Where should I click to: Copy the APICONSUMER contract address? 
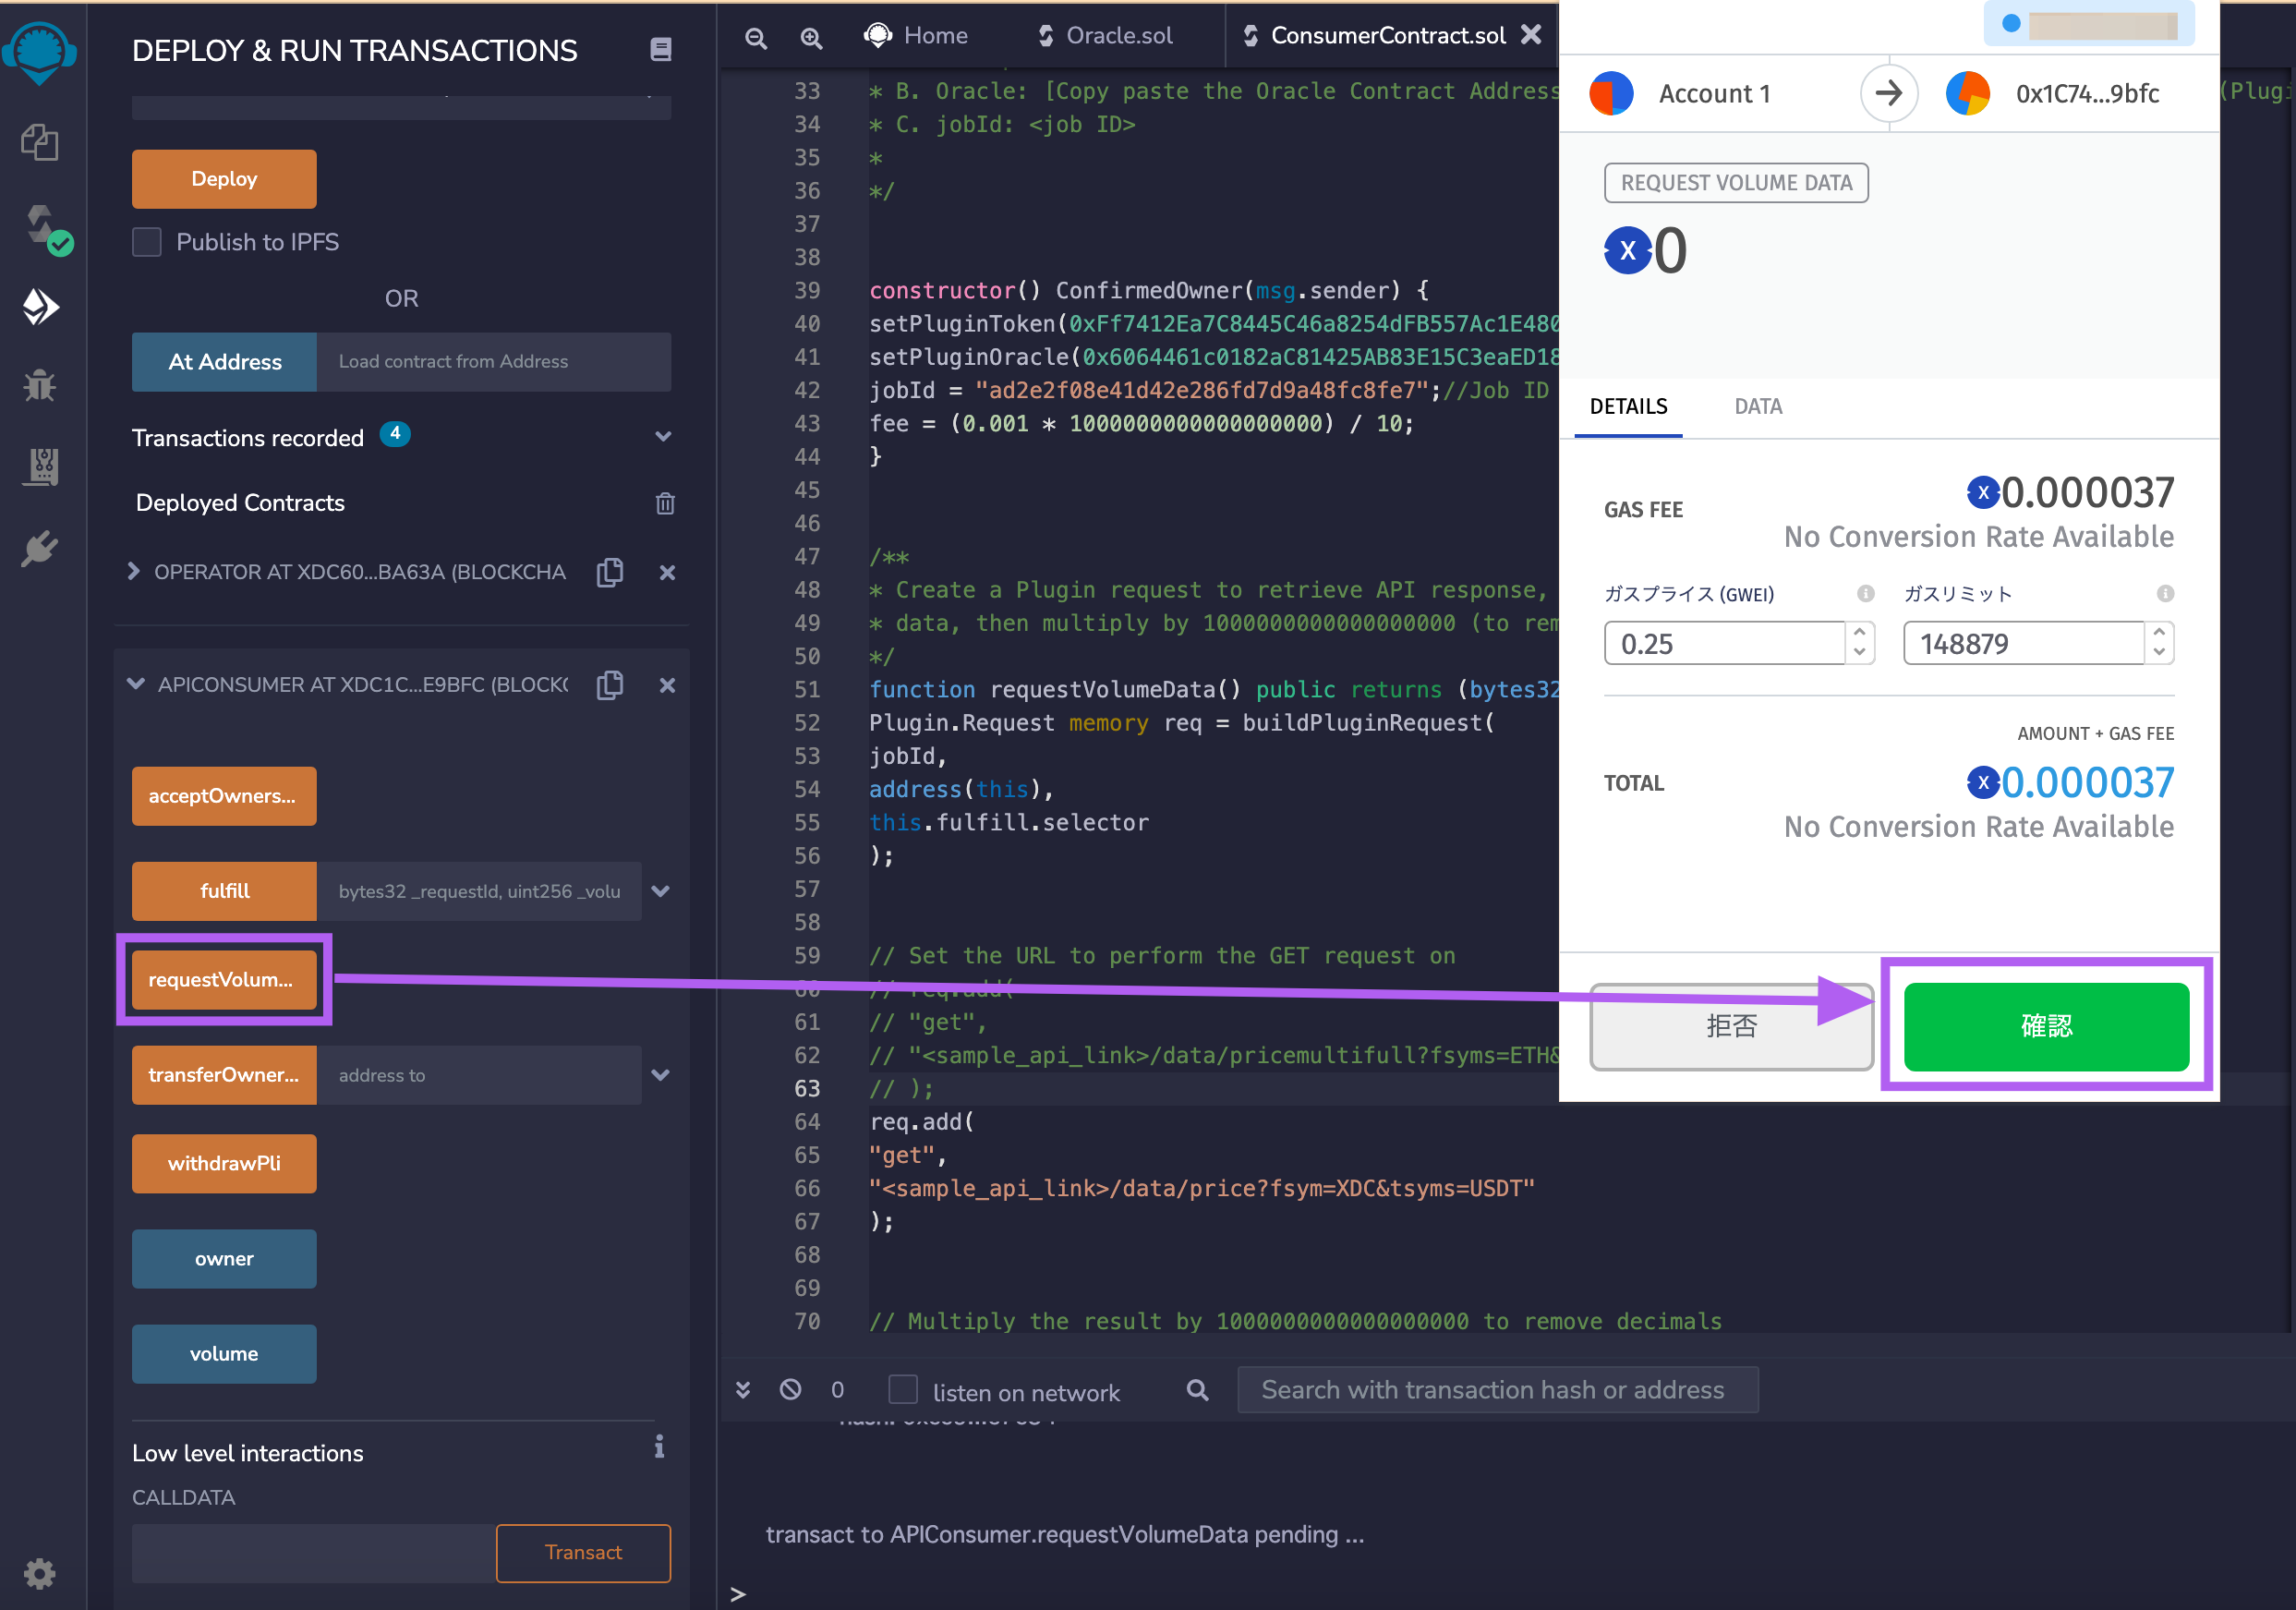click(x=610, y=685)
